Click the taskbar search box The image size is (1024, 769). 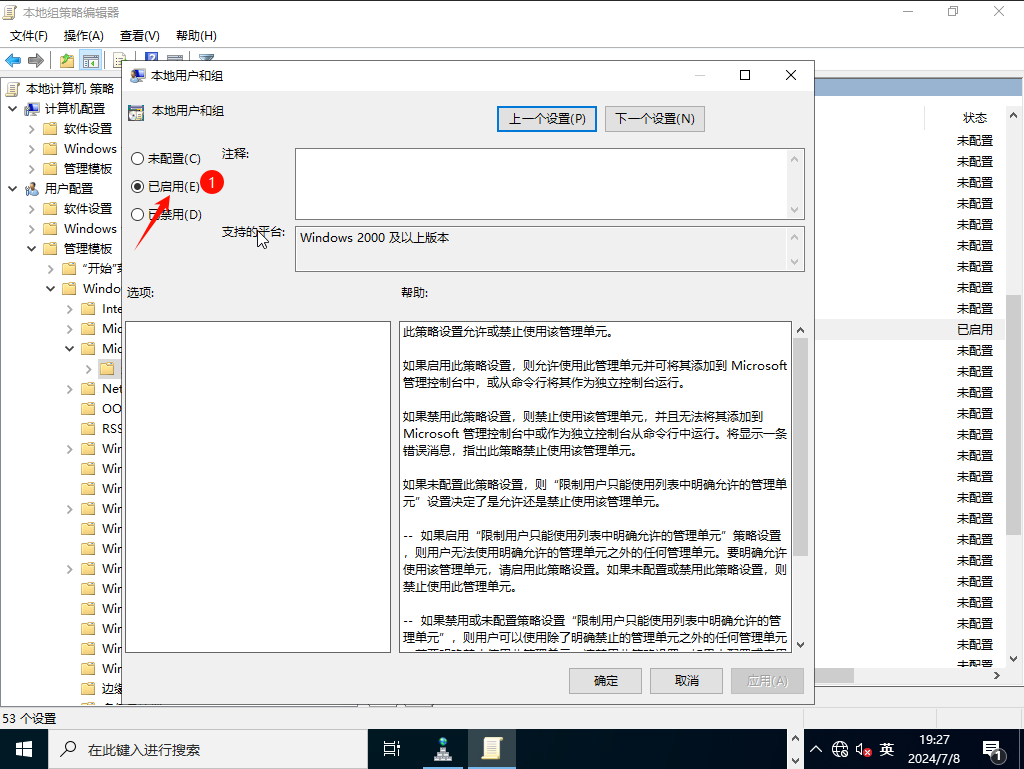pyautogui.click(x=208, y=749)
